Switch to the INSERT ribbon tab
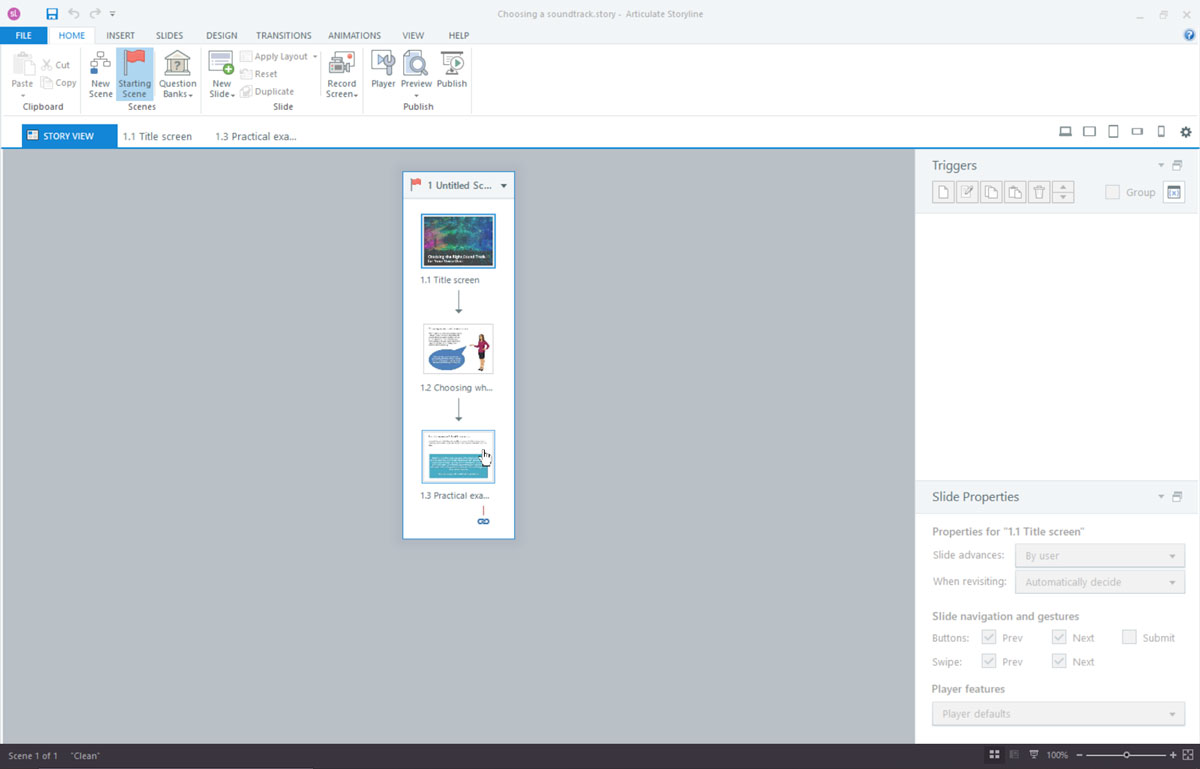 coord(120,36)
